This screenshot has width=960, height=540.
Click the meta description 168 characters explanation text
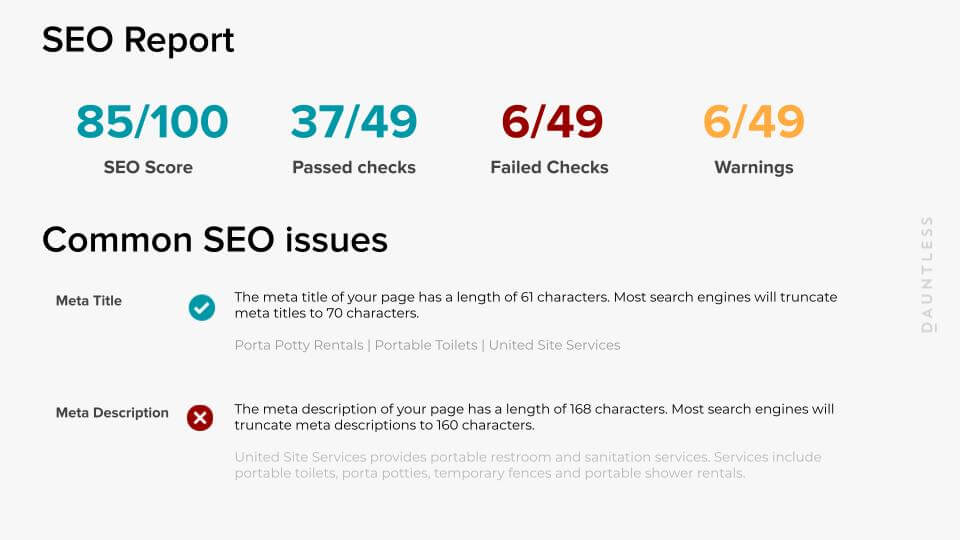[x=534, y=417]
